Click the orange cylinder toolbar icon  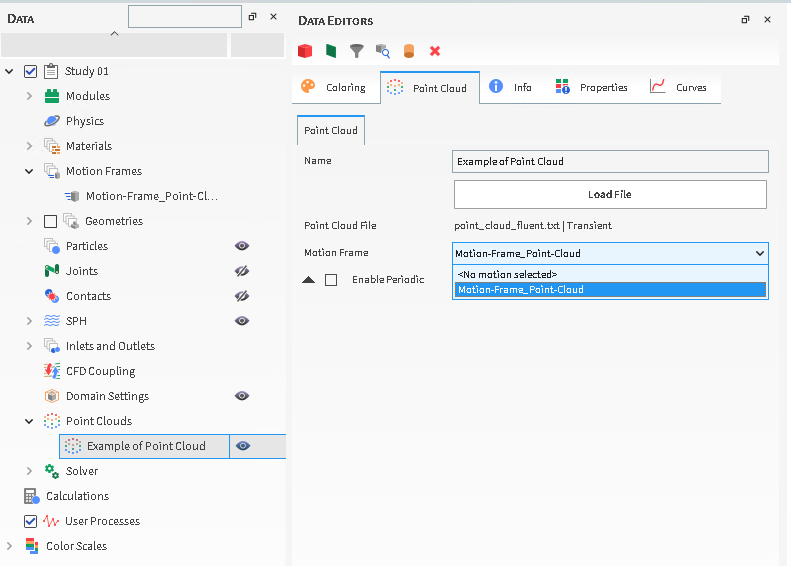tap(409, 51)
